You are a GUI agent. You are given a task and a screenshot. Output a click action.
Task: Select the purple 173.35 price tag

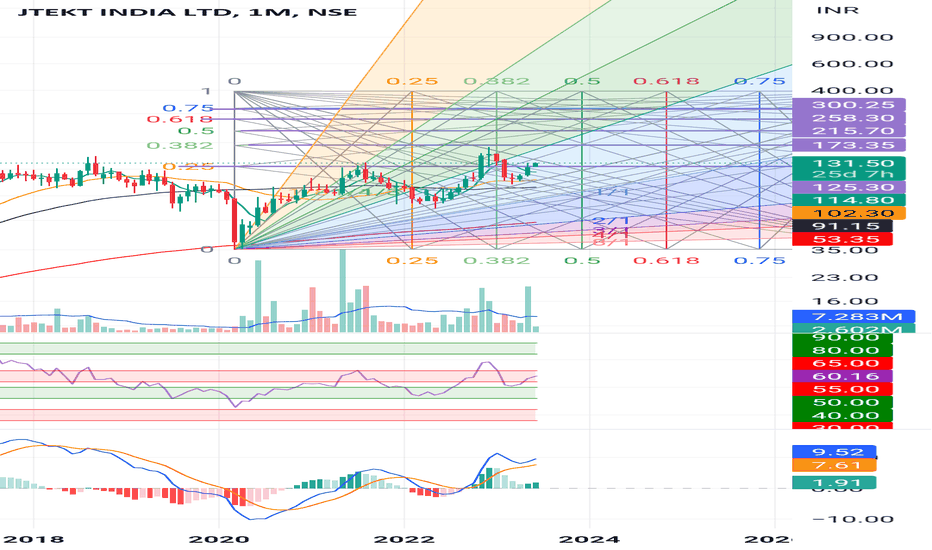(849, 145)
